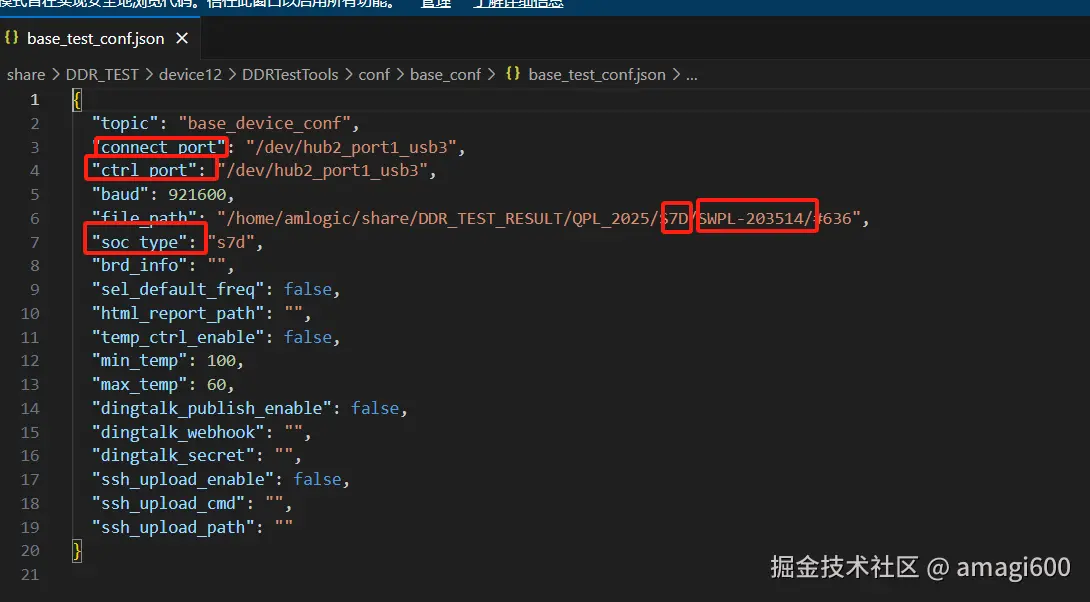Click the "dingtalk_webhook" key

click(x=177, y=432)
